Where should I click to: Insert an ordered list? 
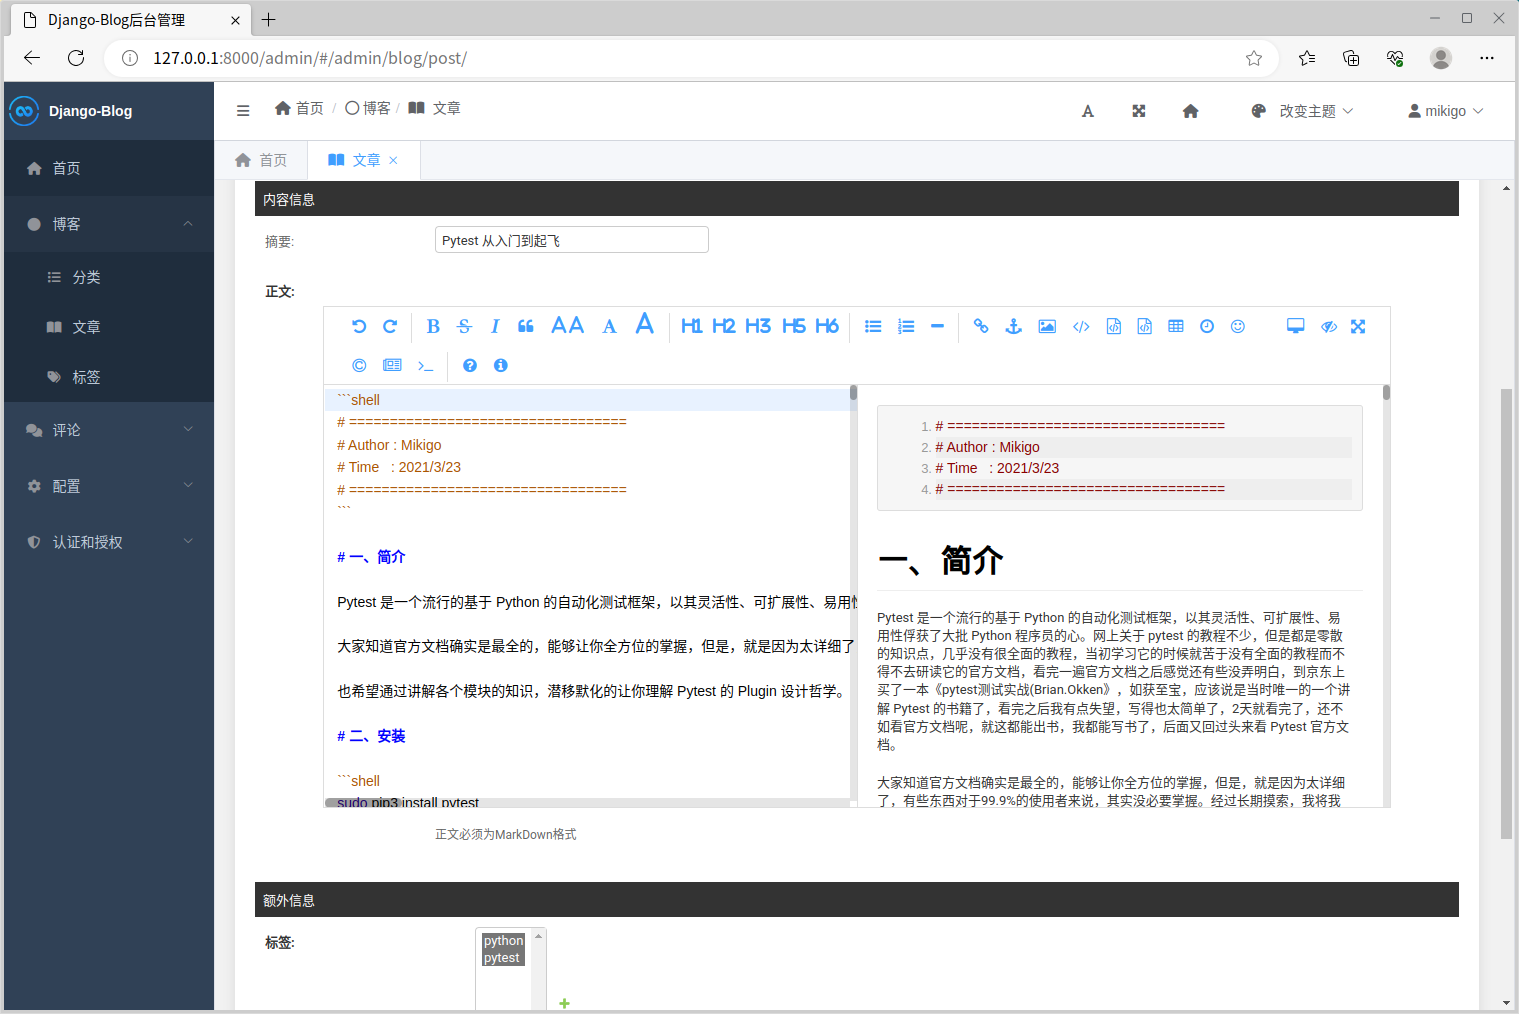(906, 326)
